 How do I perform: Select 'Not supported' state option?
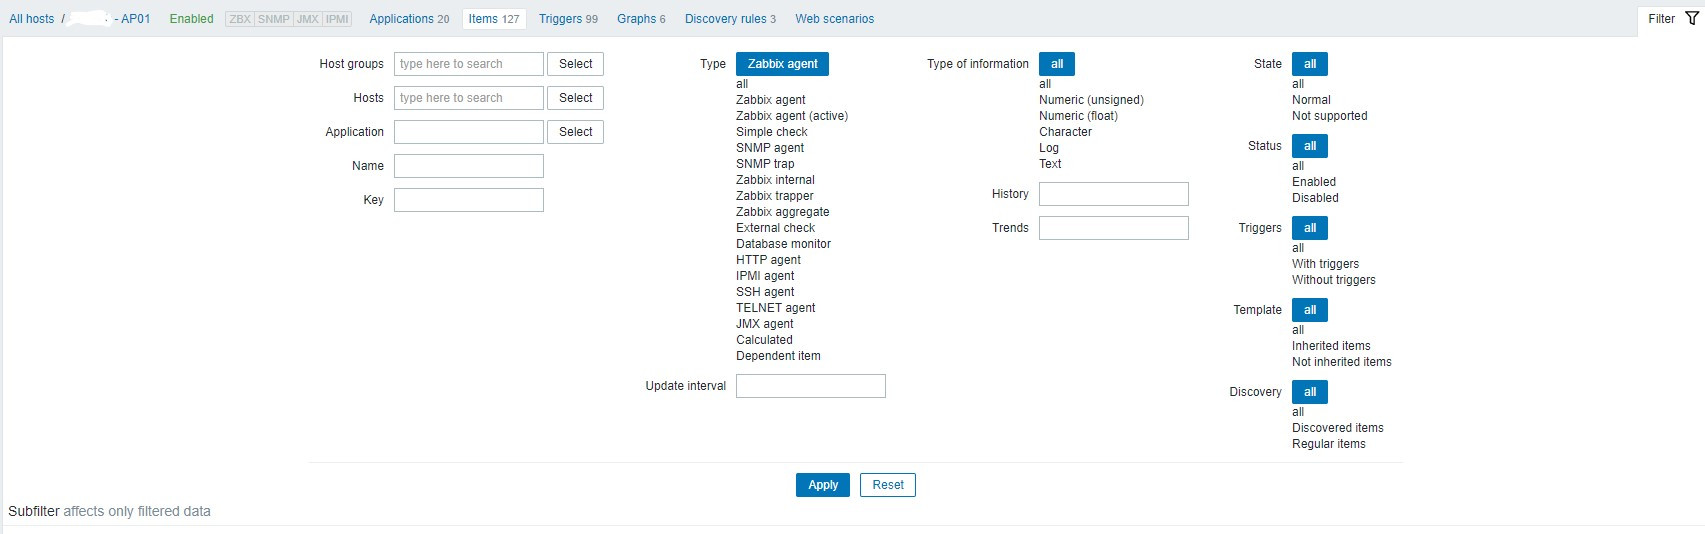pos(1329,116)
